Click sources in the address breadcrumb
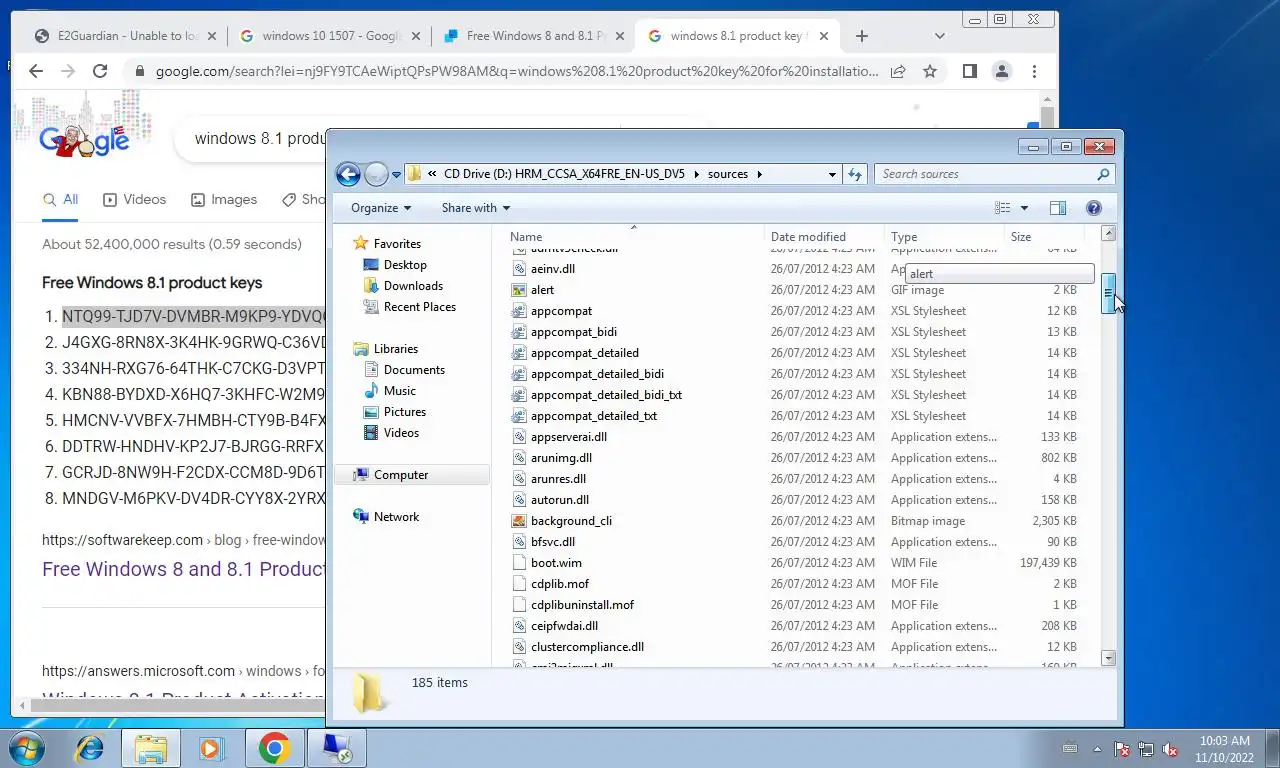Image resolution: width=1280 pixels, height=768 pixels. [728, 174]
